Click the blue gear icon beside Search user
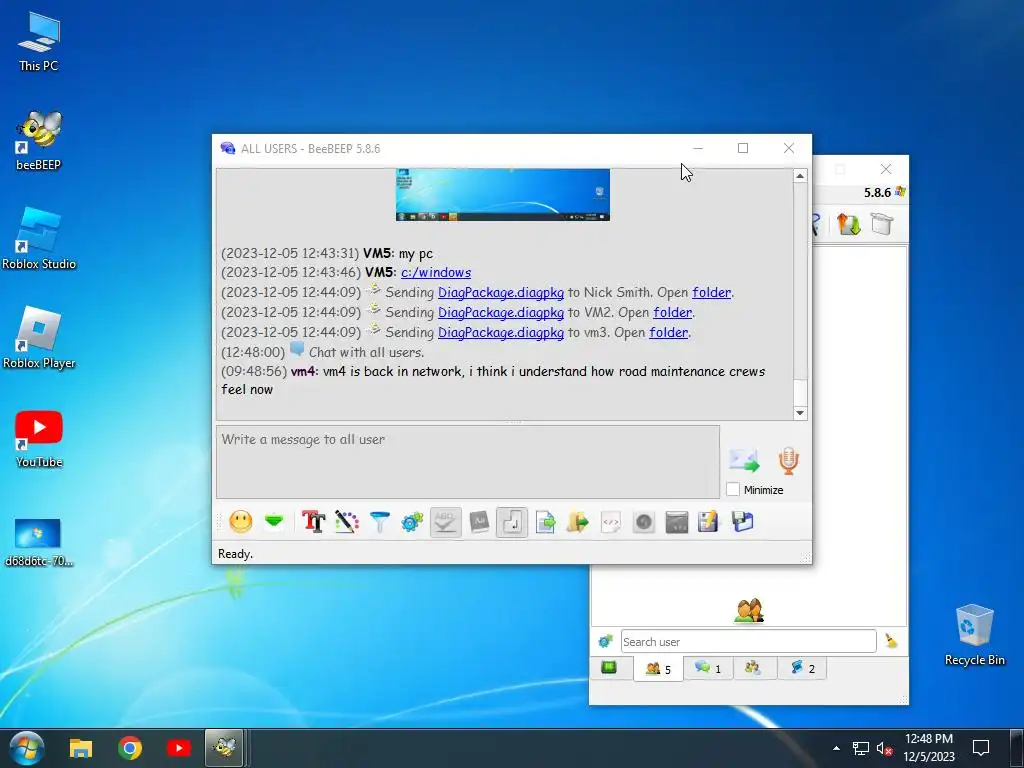 [605, 641]
